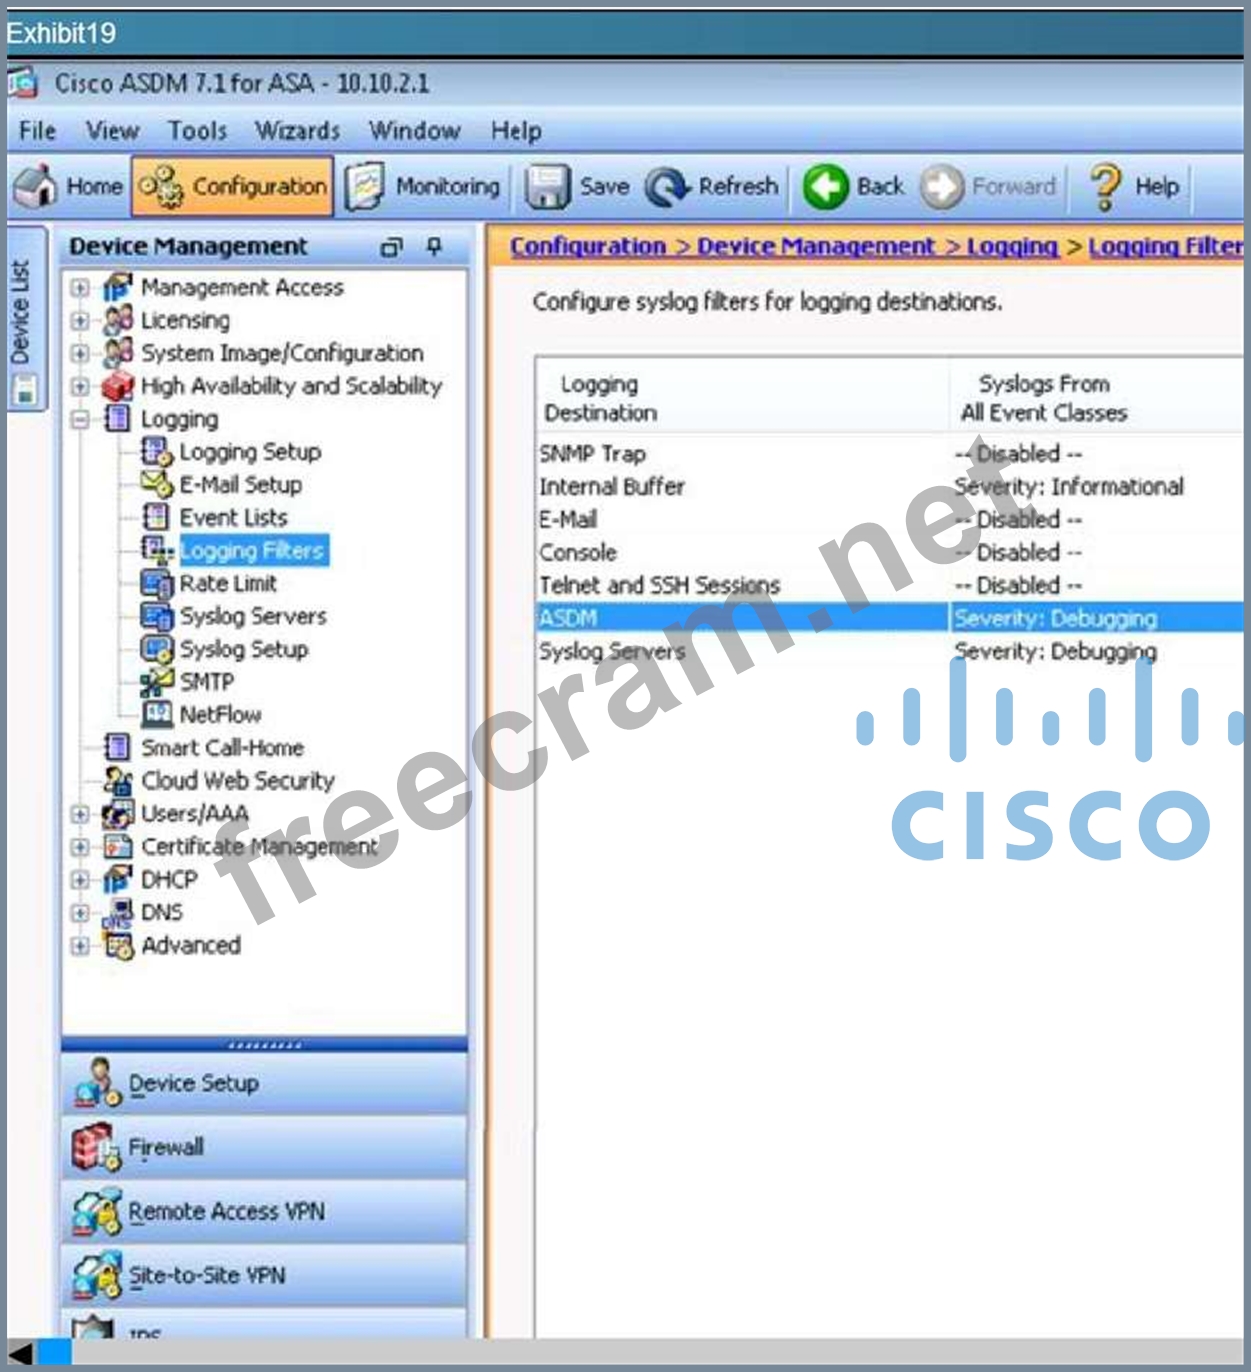
Task: Click the horizontal scrollbar left arrow
Action: [20, 1353]
